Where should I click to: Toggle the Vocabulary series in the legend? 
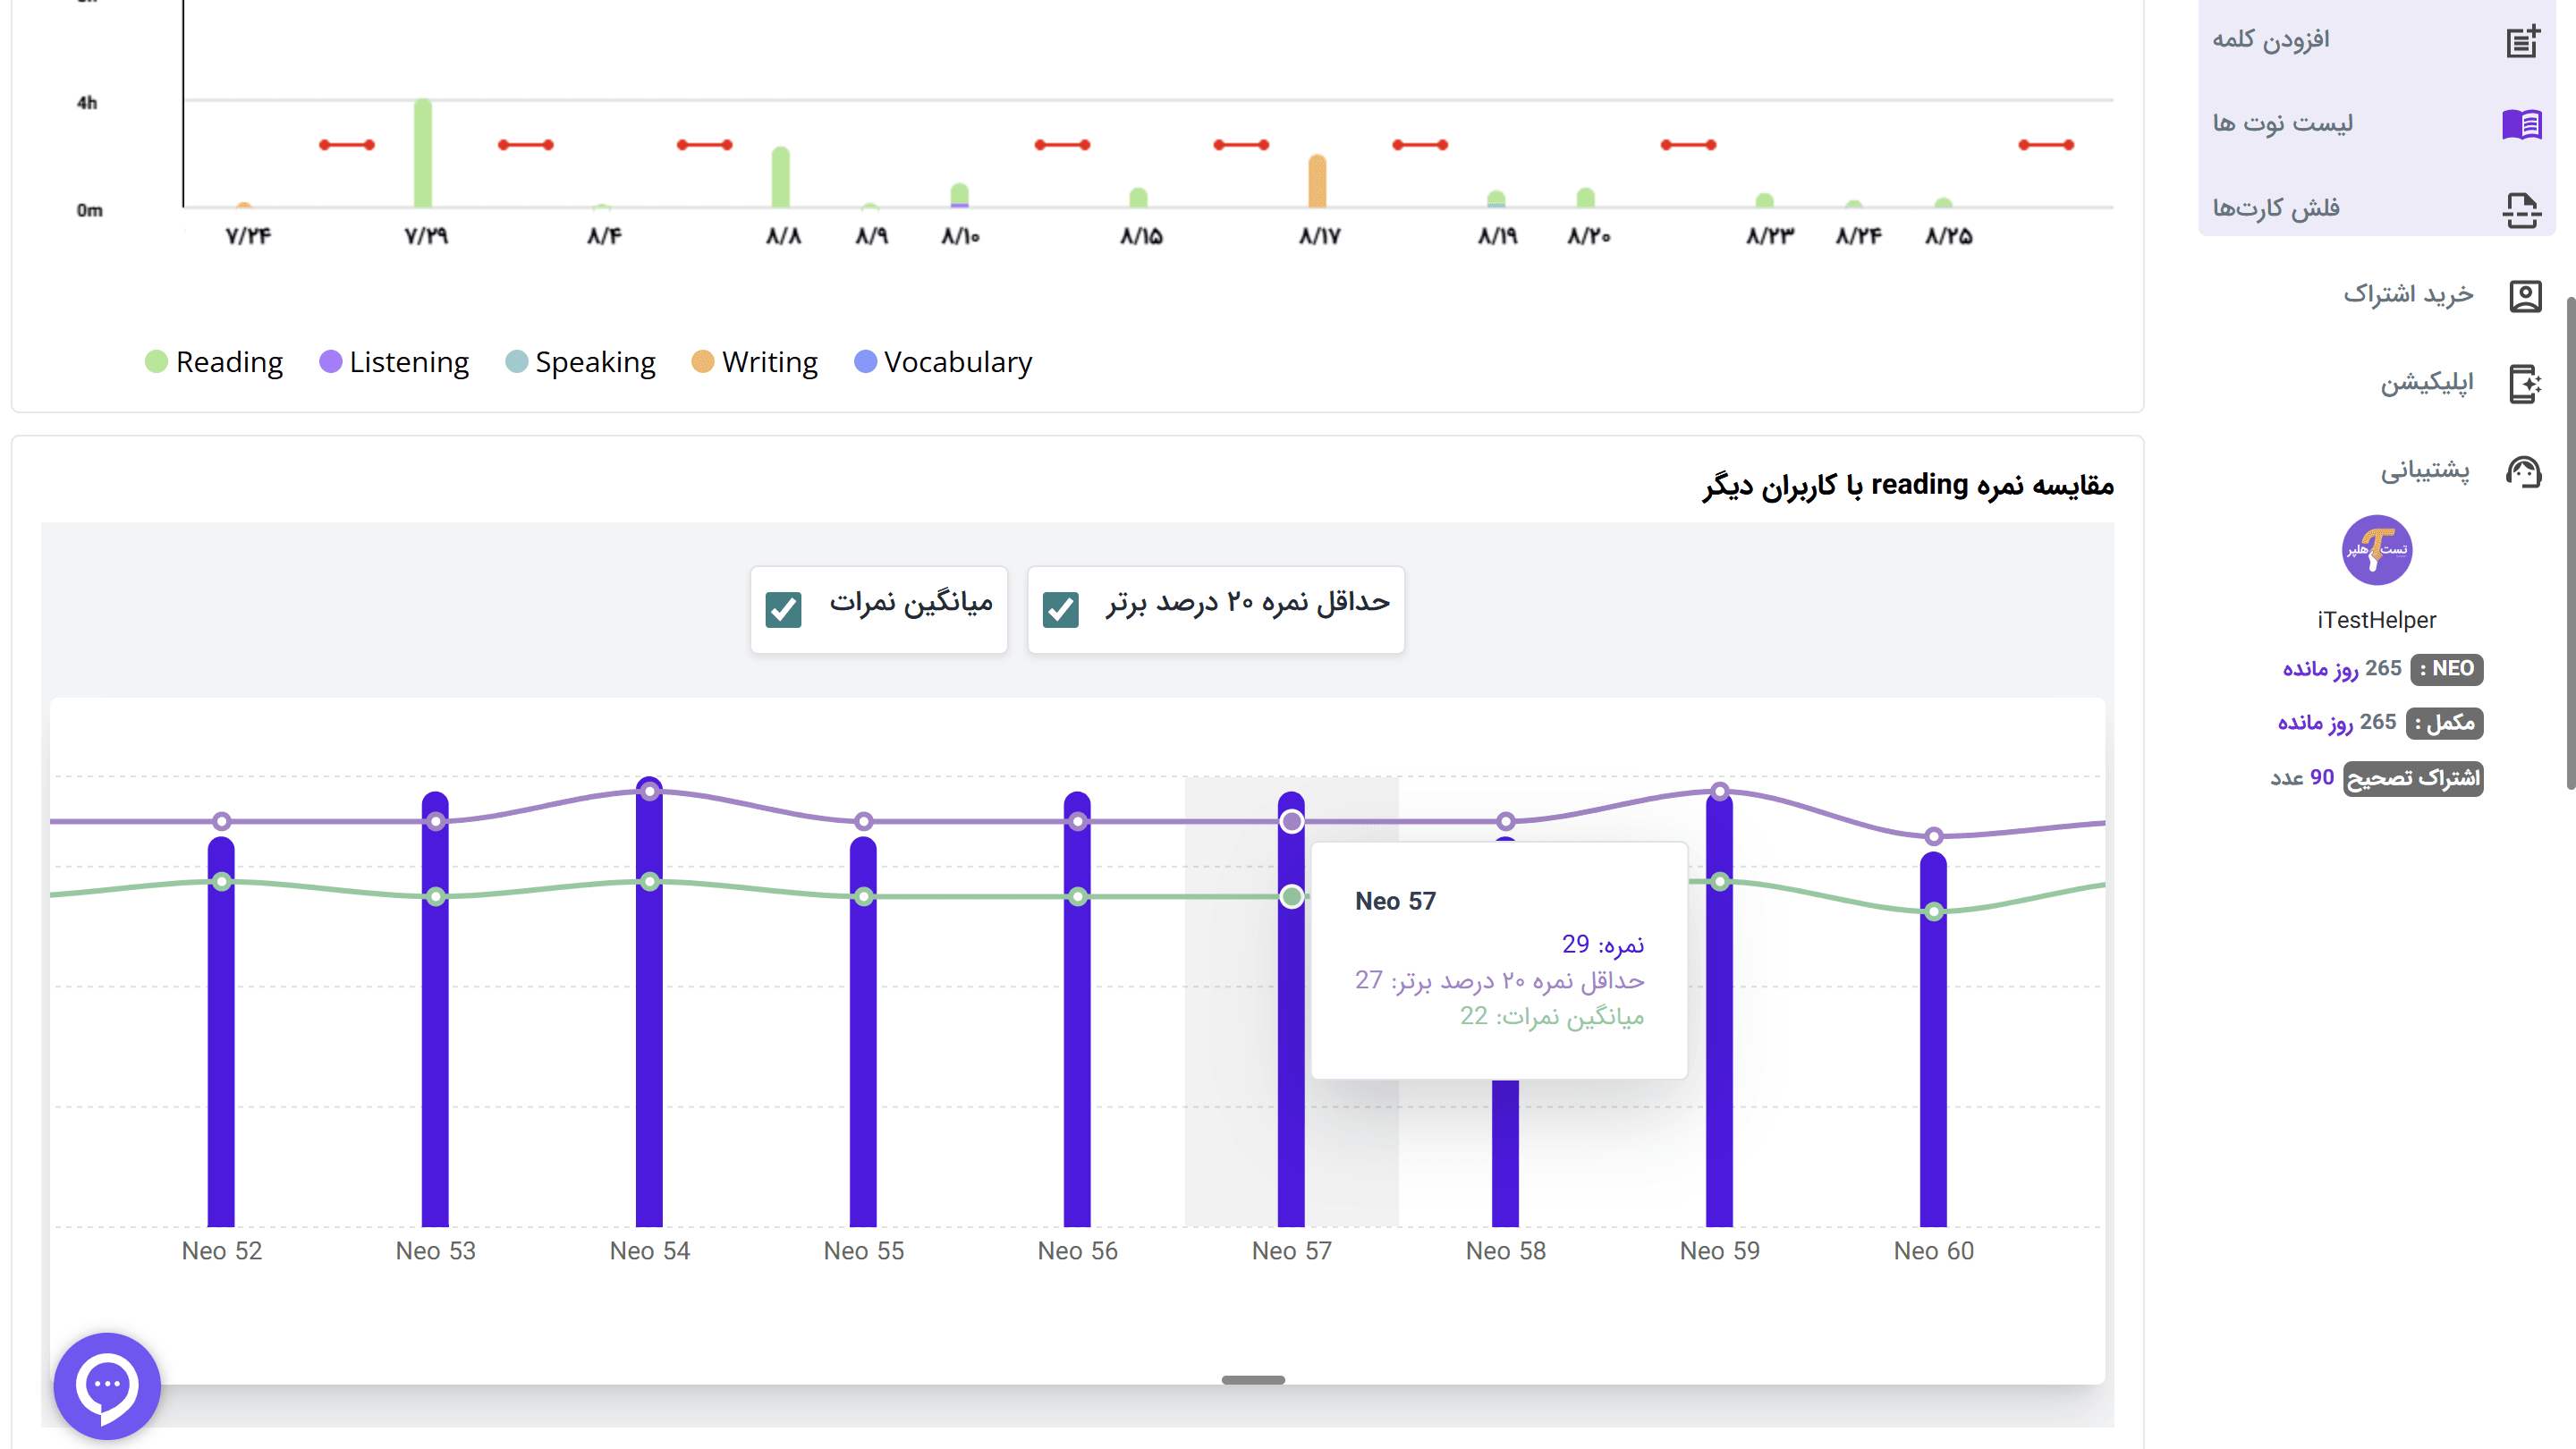click(x=942, y=362)
